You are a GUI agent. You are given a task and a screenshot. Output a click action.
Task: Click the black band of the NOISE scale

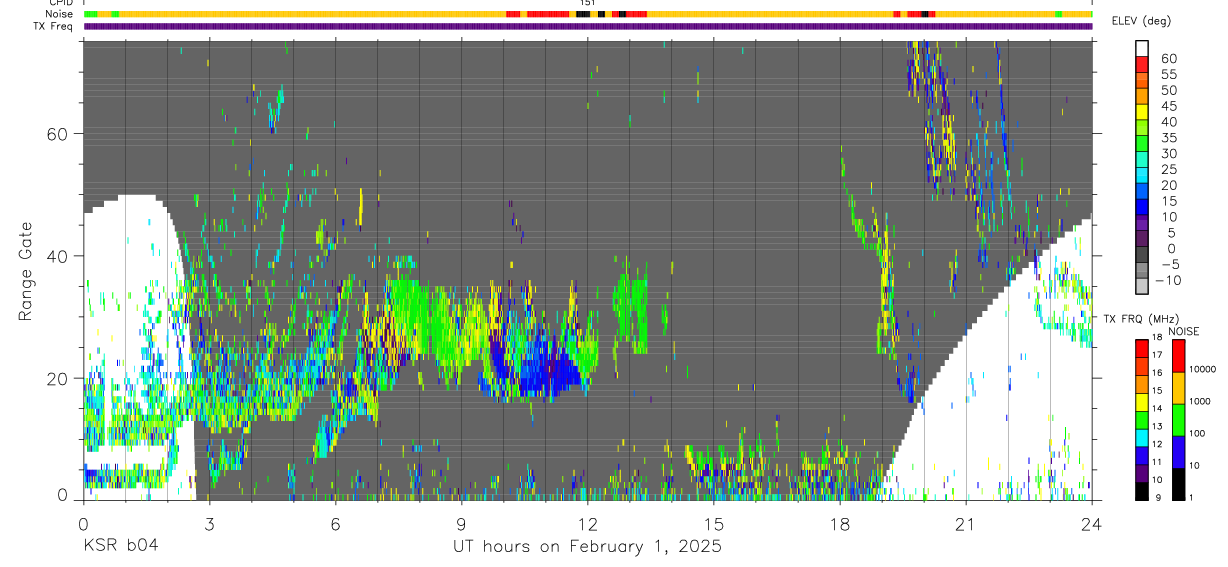click(1179, 484)
